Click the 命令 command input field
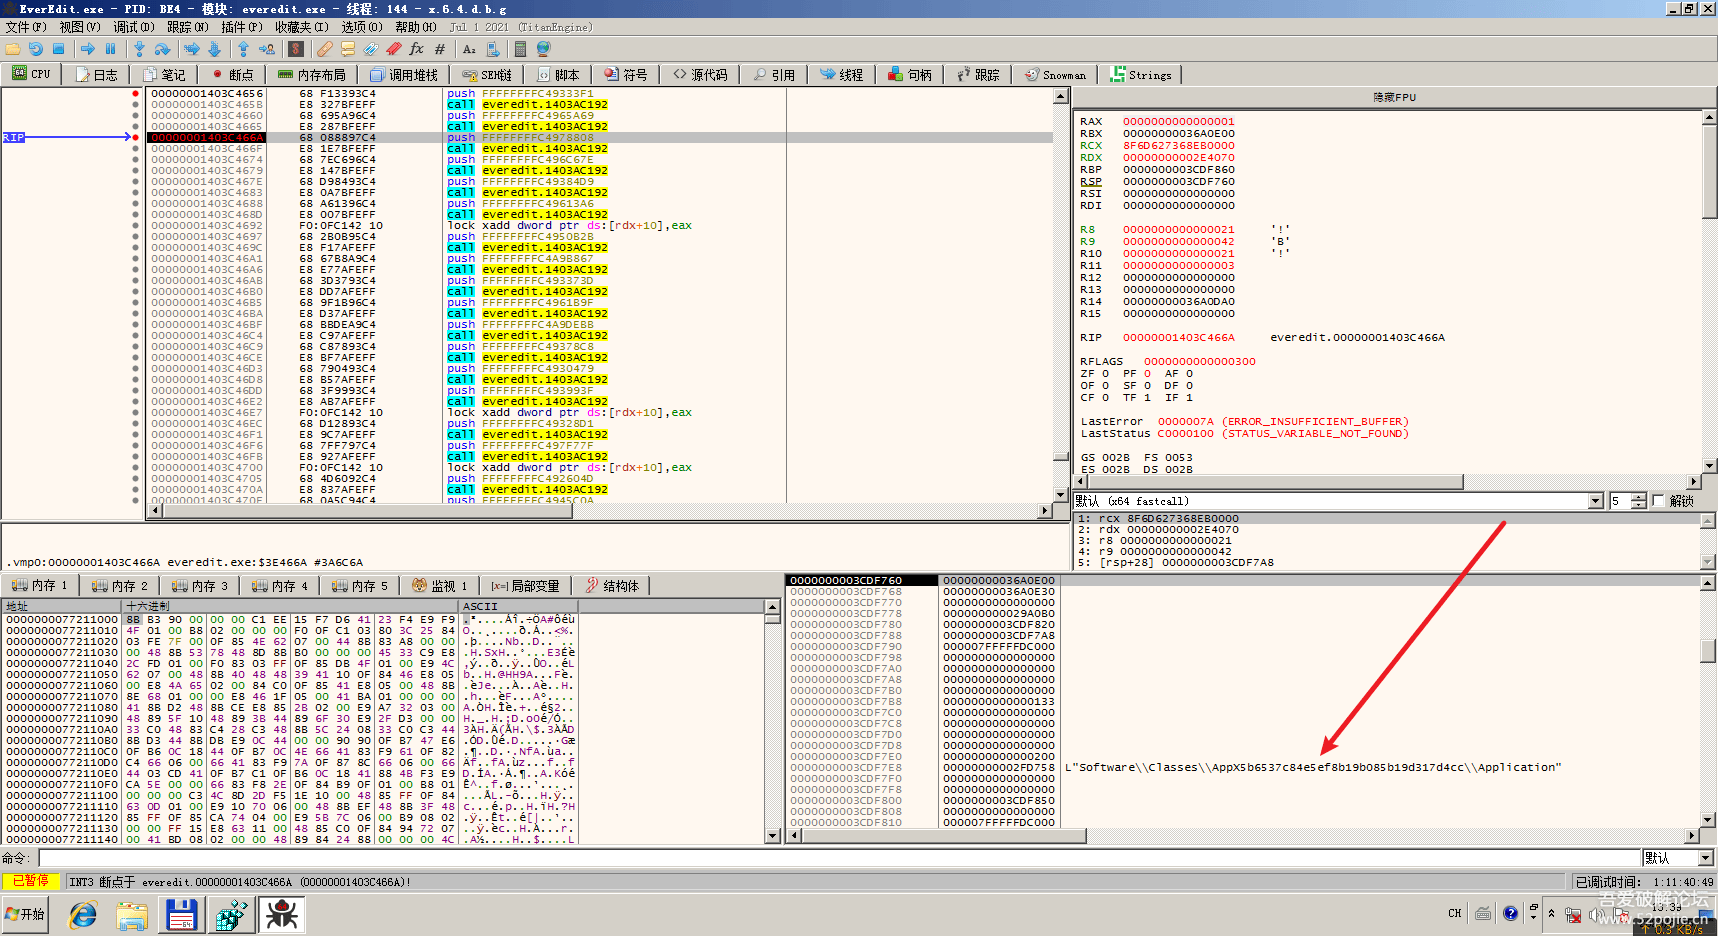Image resolution: width=1718 pixels, height=936 pixels. 840,858
